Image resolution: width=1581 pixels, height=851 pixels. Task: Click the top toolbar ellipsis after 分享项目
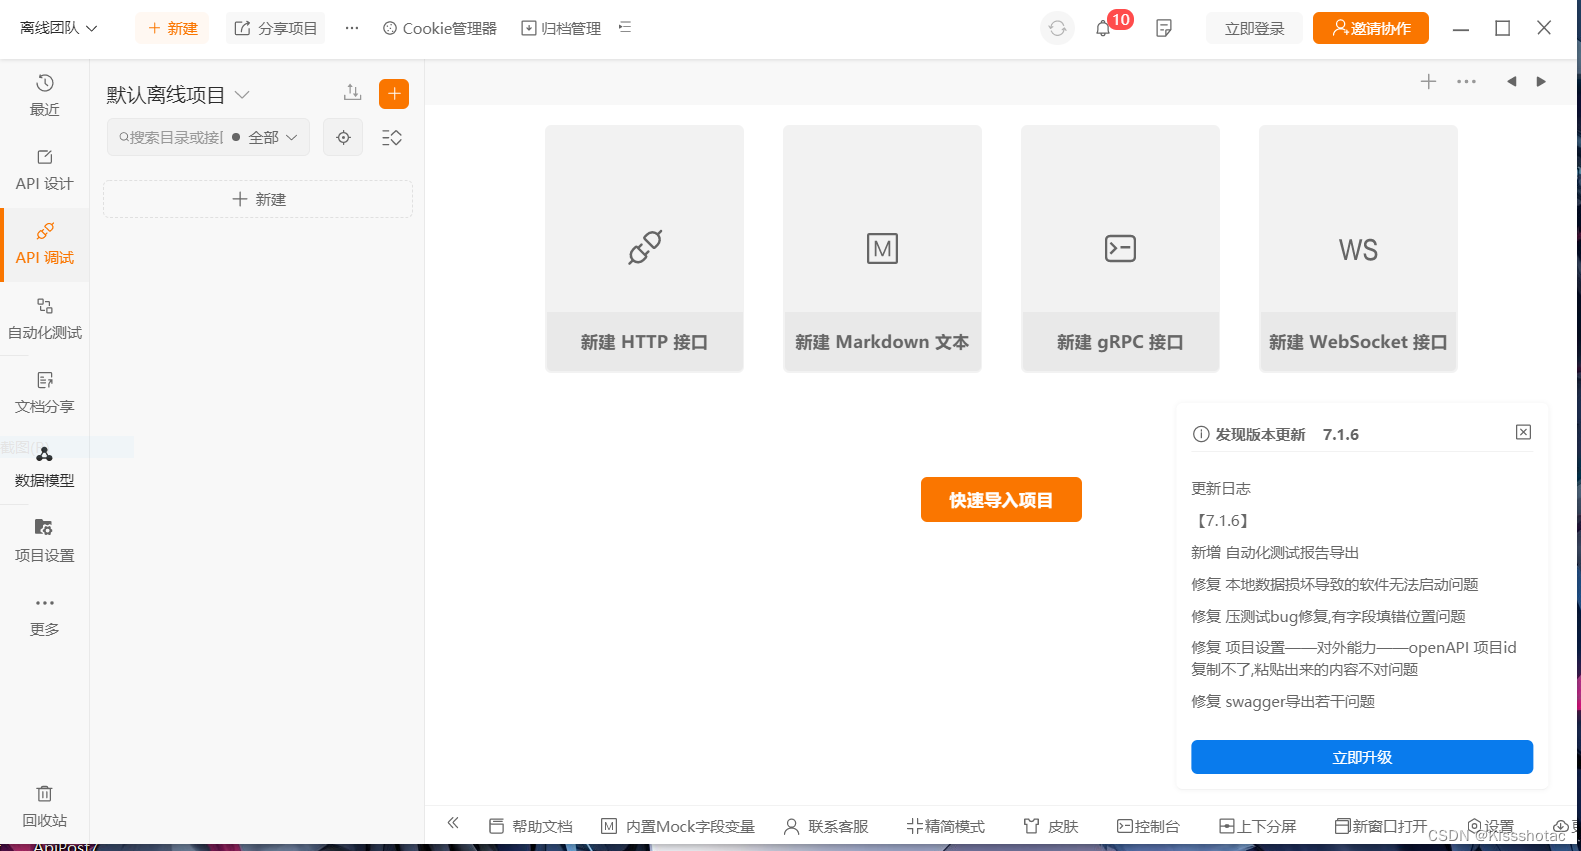tap(352, 28)
